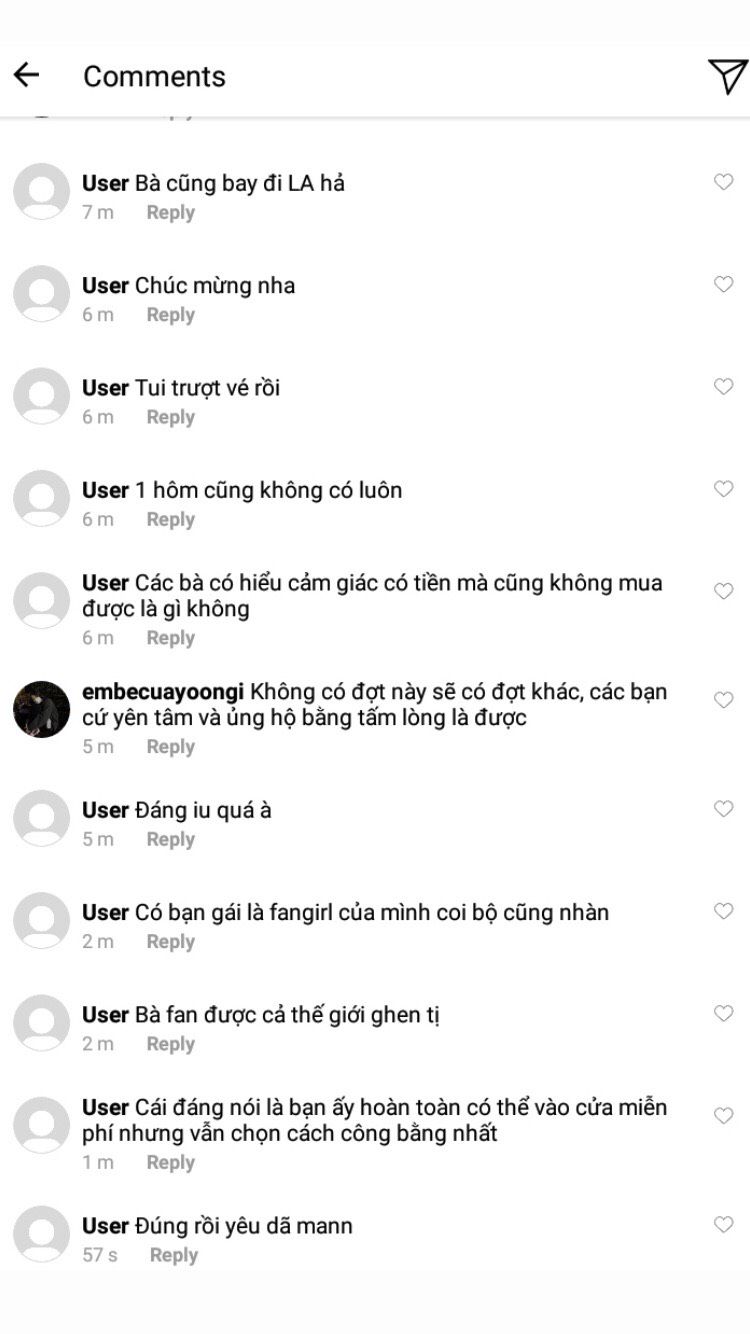Screen dimensions: 750x1334
Task: Like the 'Chúc mừng nha' comment
Action: coord(723,284)
